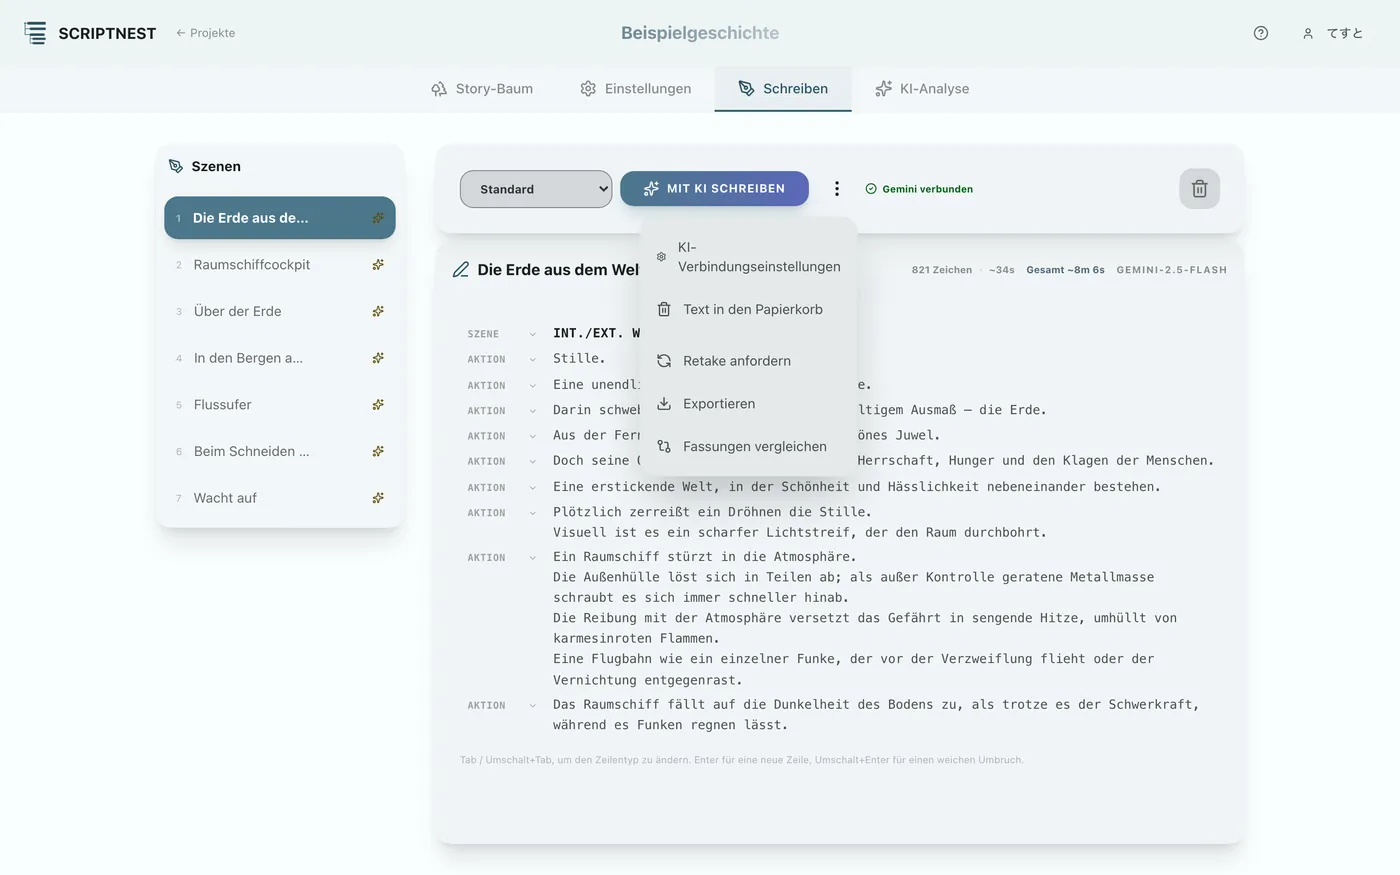Open the KI-Analyse tab

point(922,89)
